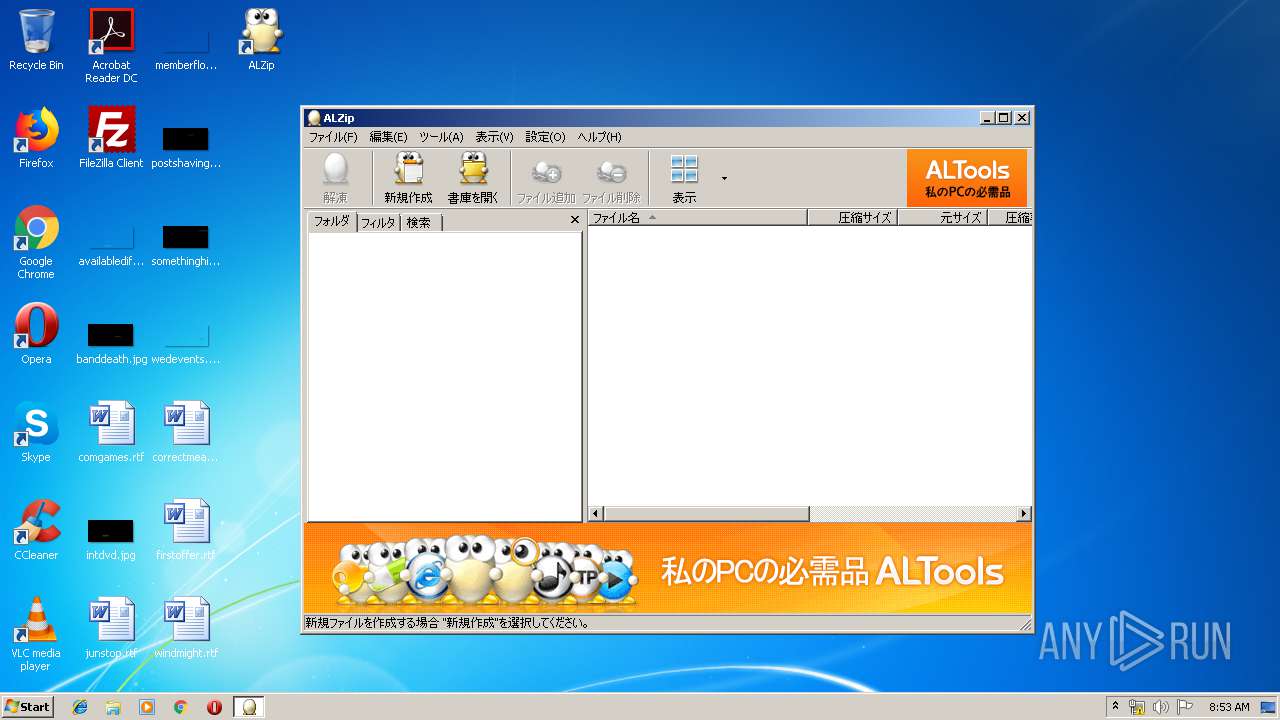The image size is (1280, 720).
Task: Select the Opera desktop icon
Action: [36, 334]
